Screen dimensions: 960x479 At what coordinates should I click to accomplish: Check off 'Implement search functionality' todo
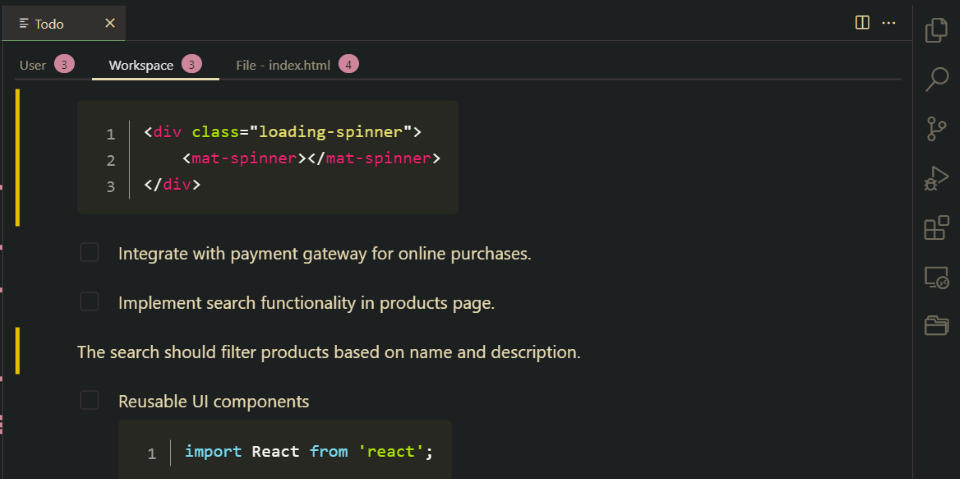[x=89, y=301]
